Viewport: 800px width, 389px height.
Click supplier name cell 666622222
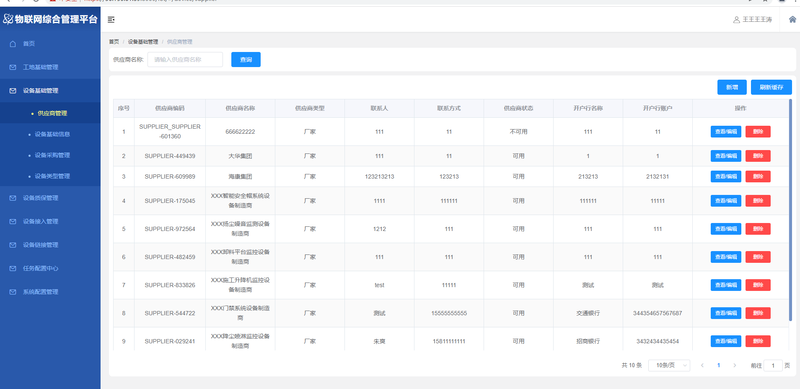[240, 132]
